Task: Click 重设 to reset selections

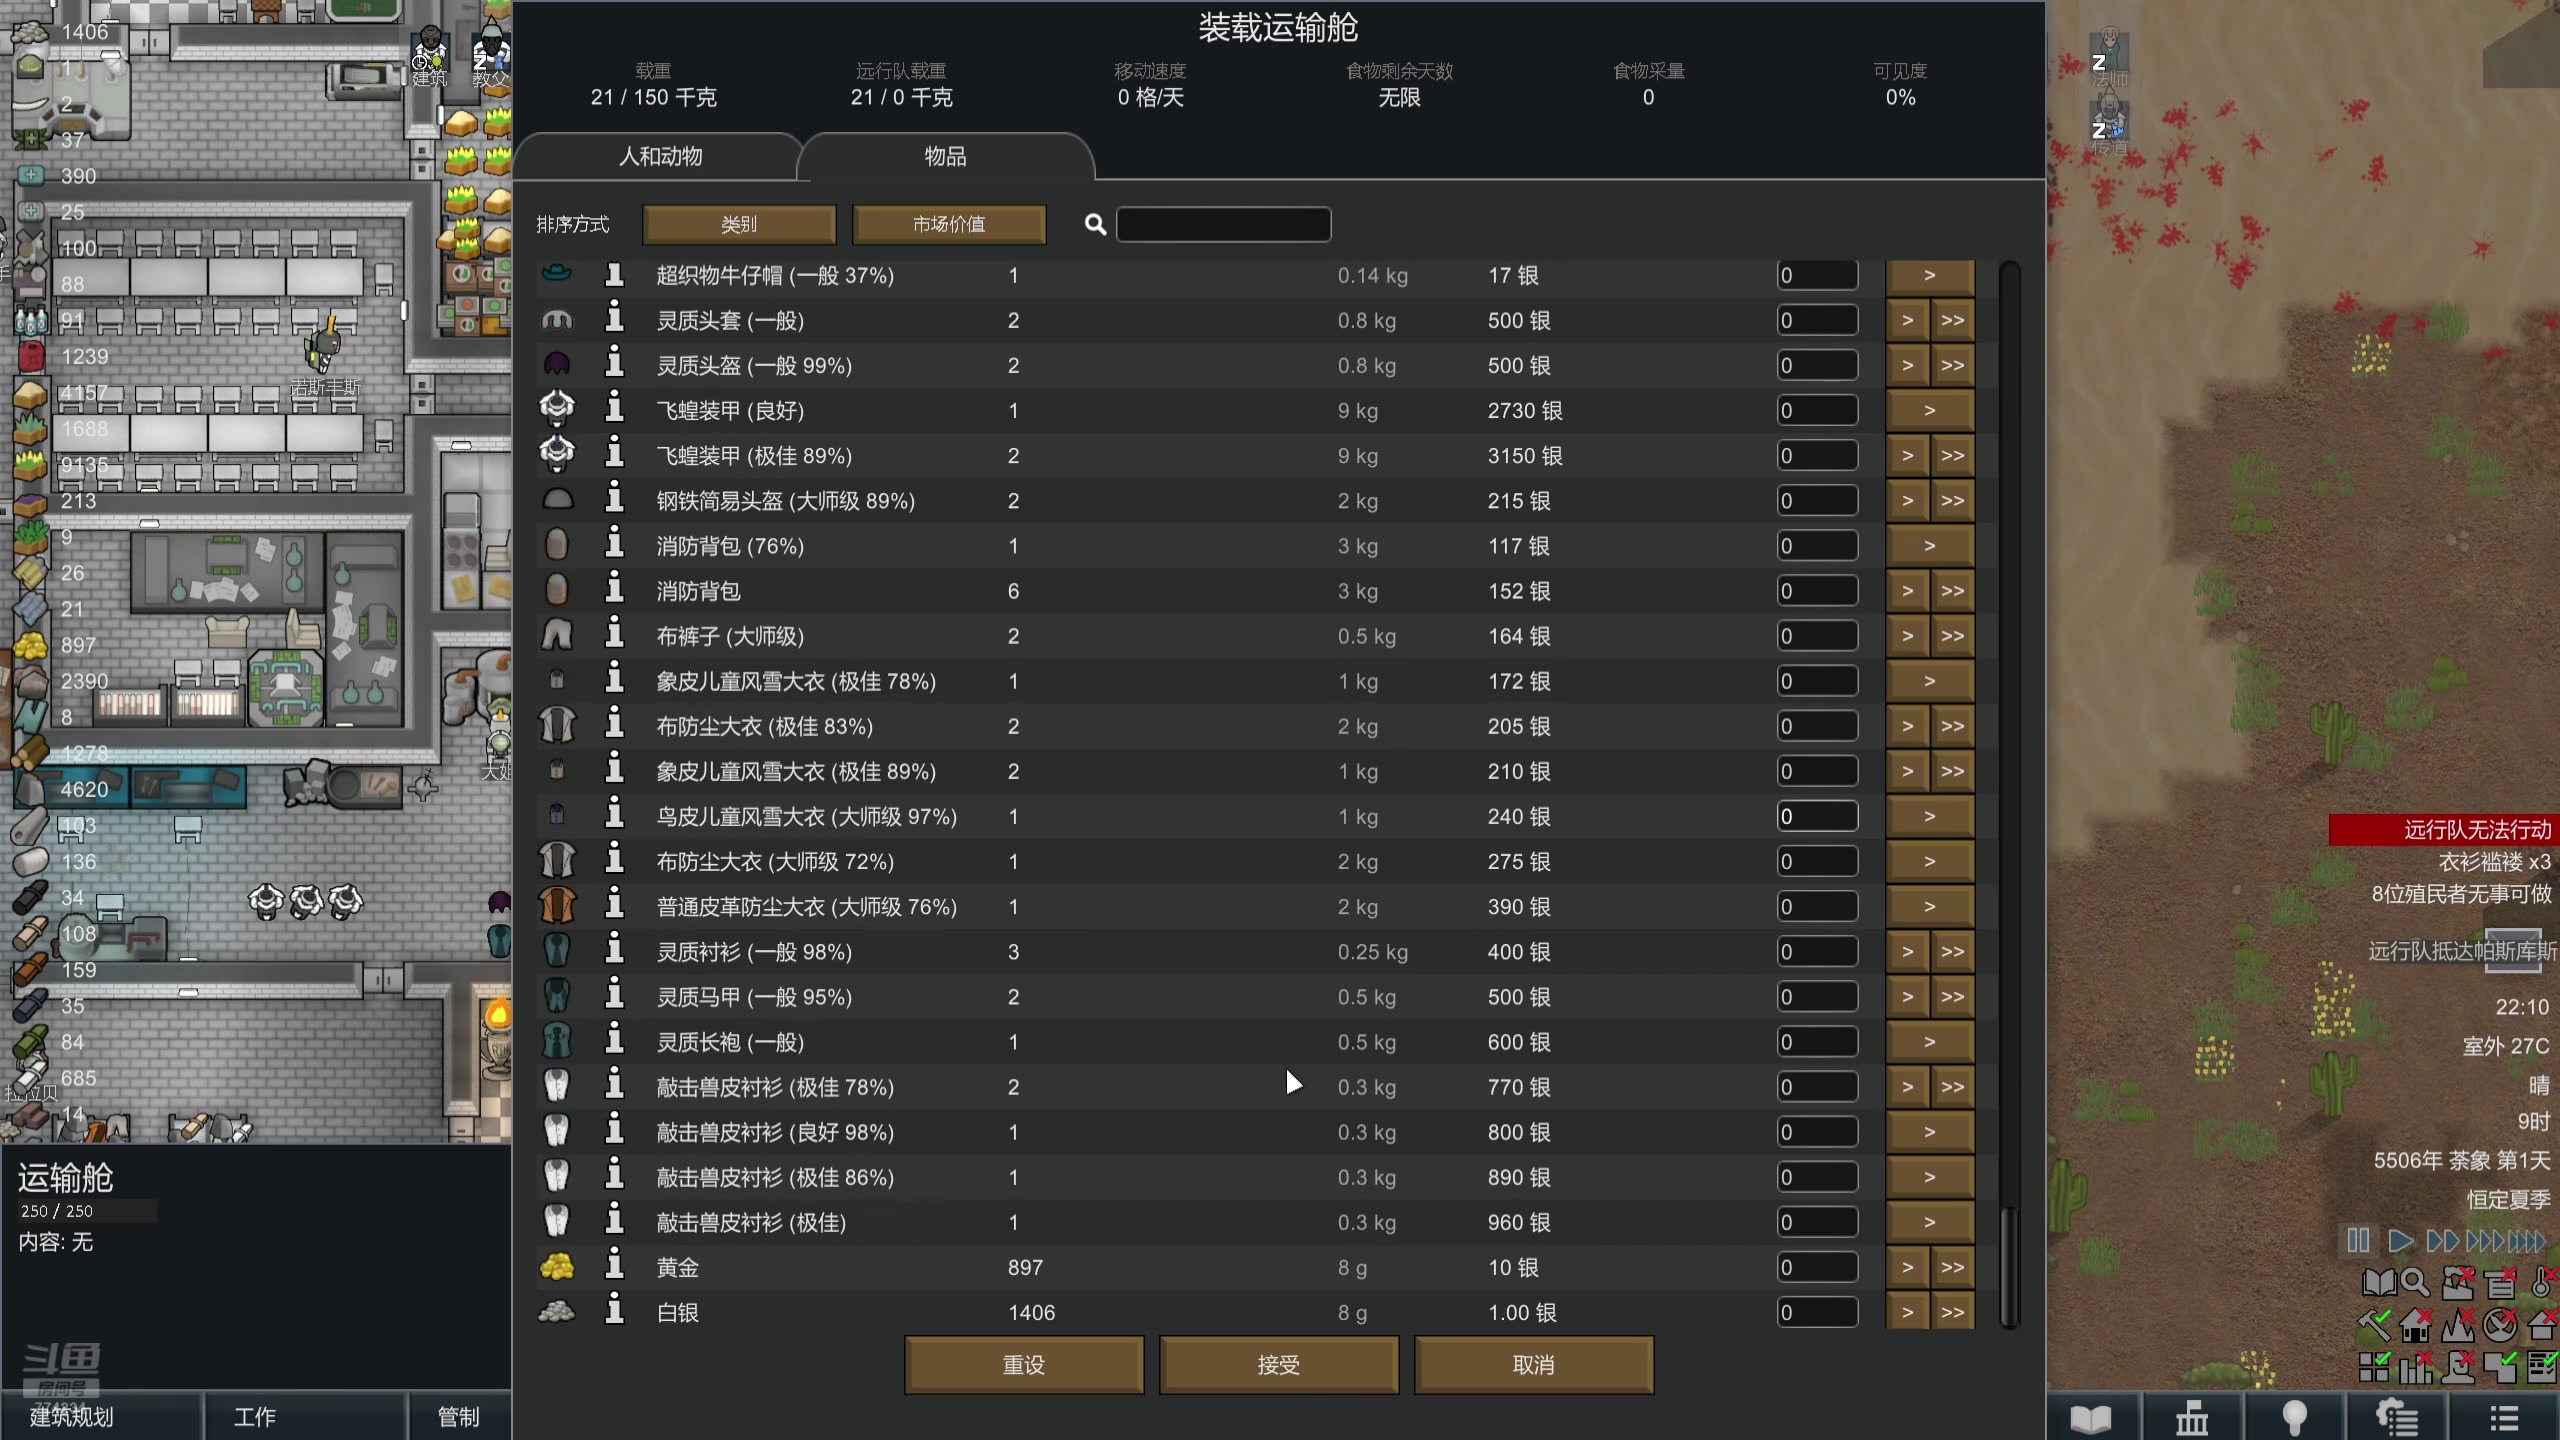Action: [x=1024, y=1364]
